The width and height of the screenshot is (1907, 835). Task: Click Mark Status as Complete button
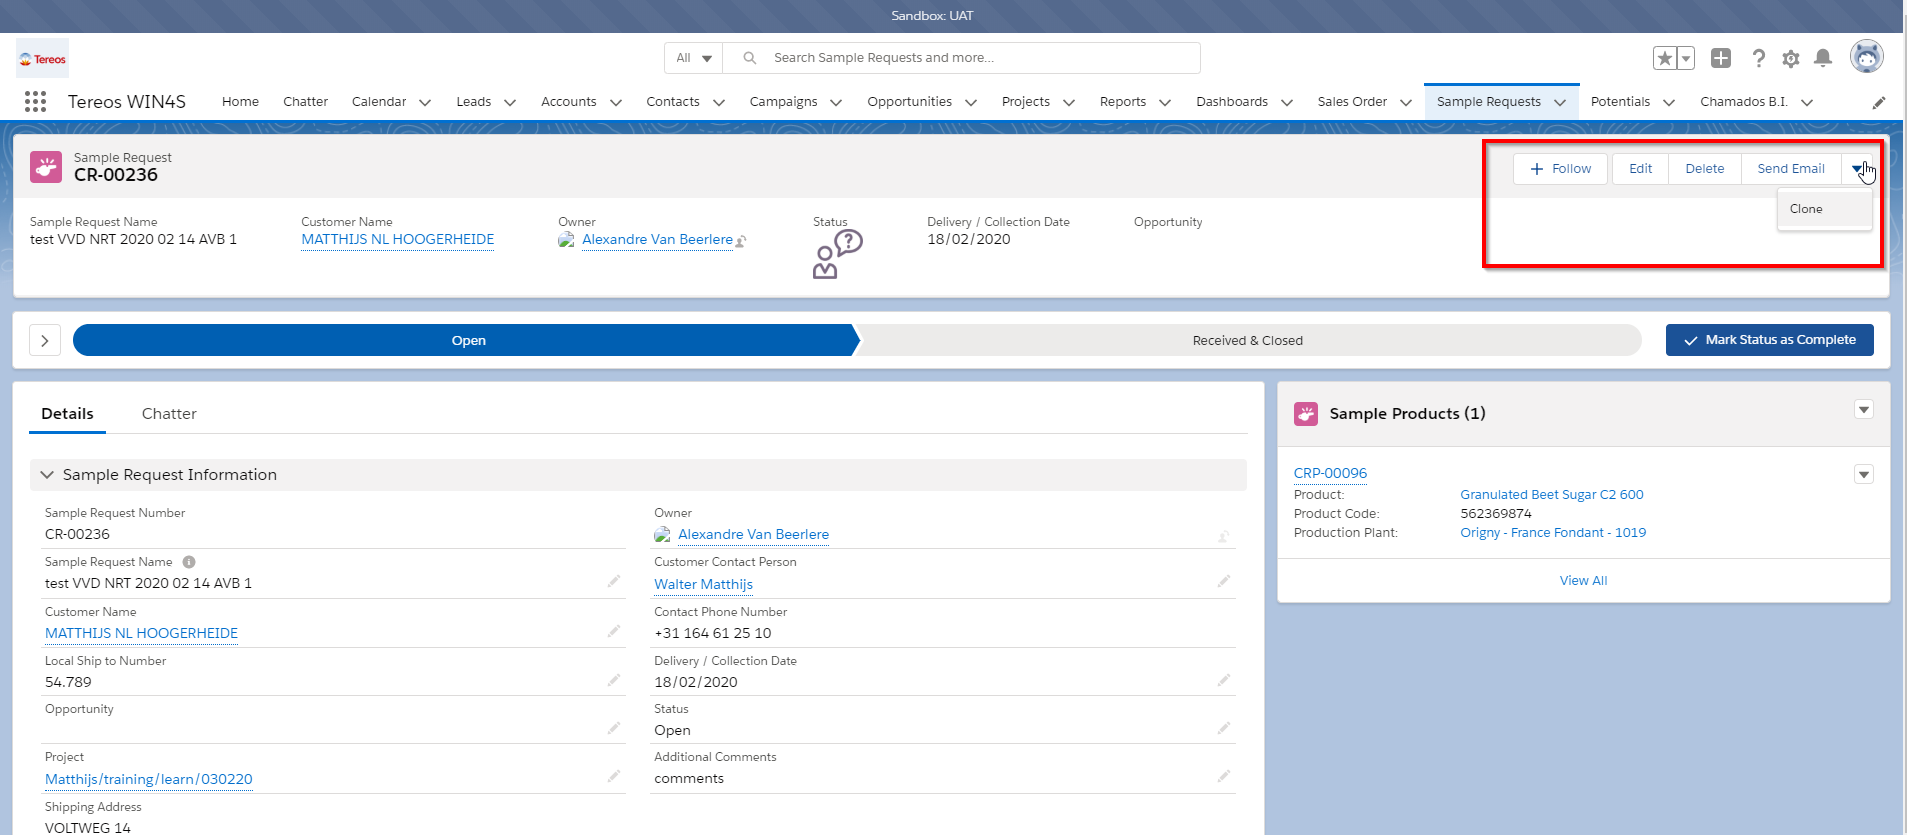point(1769,340)
